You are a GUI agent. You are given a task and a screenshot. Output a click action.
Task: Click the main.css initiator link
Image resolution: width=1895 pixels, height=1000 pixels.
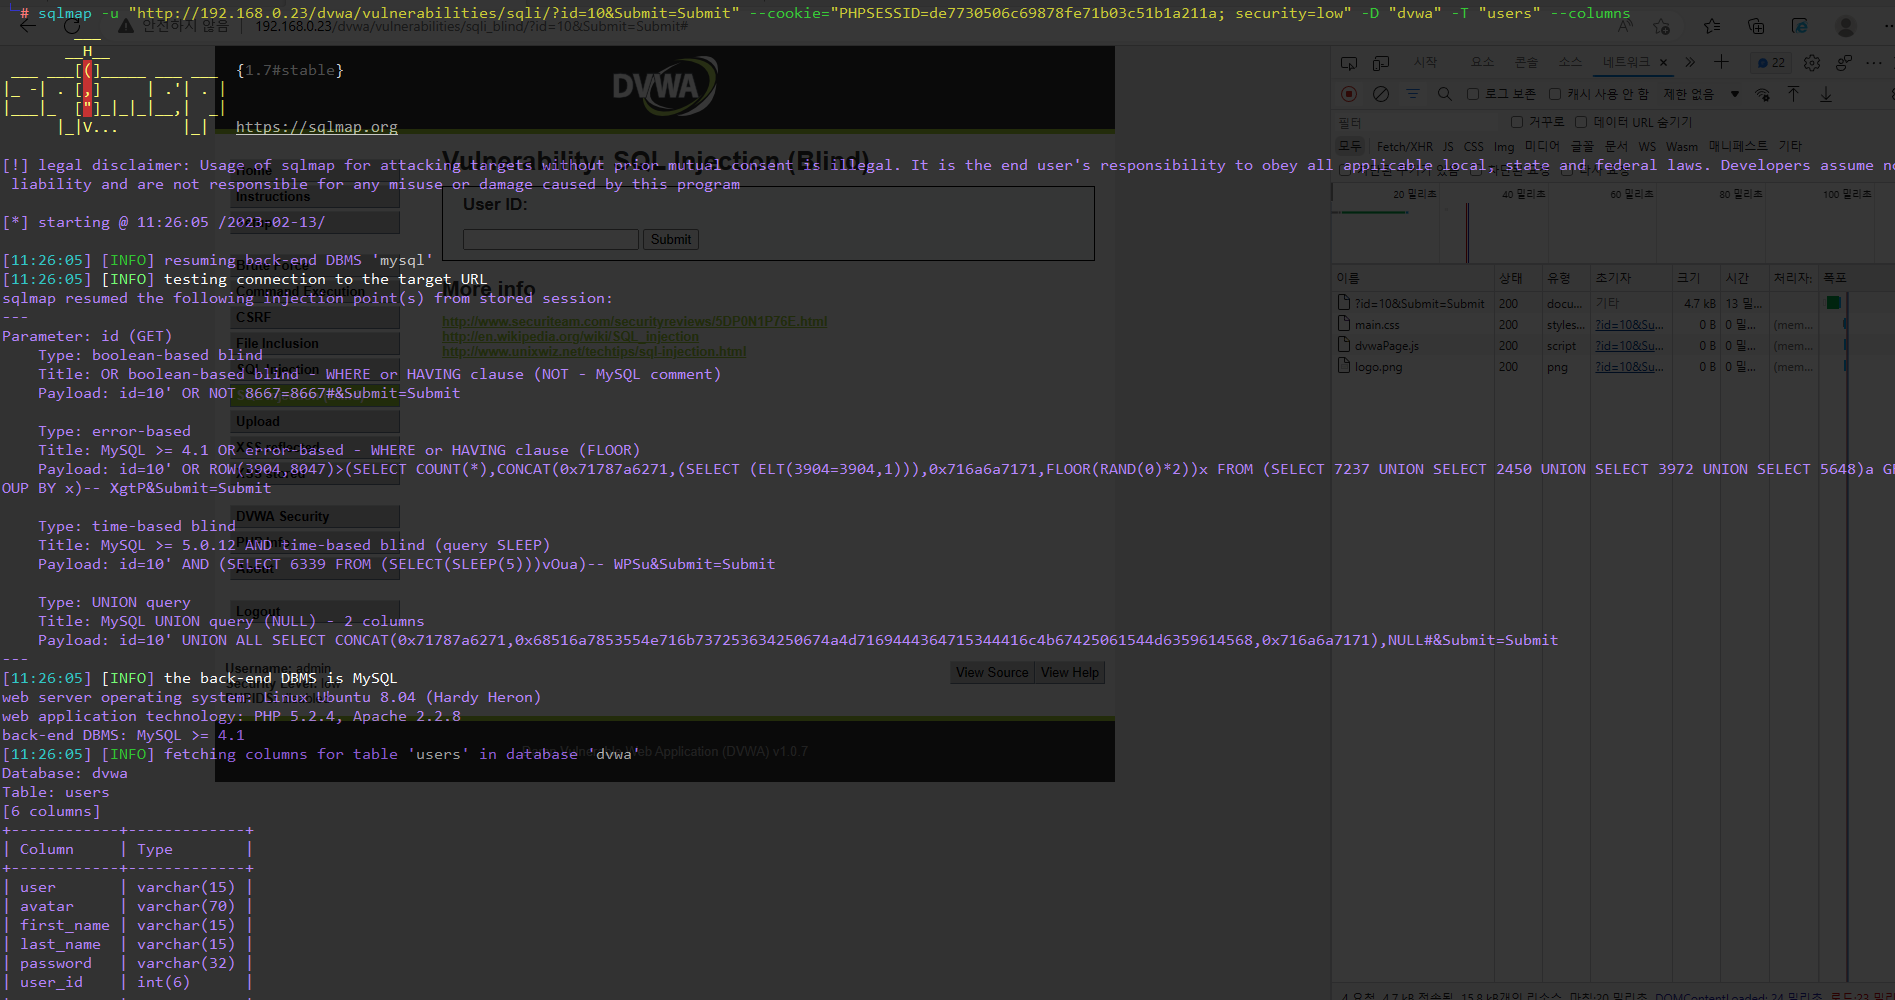pyautogui.click(x=1629, y=325)
